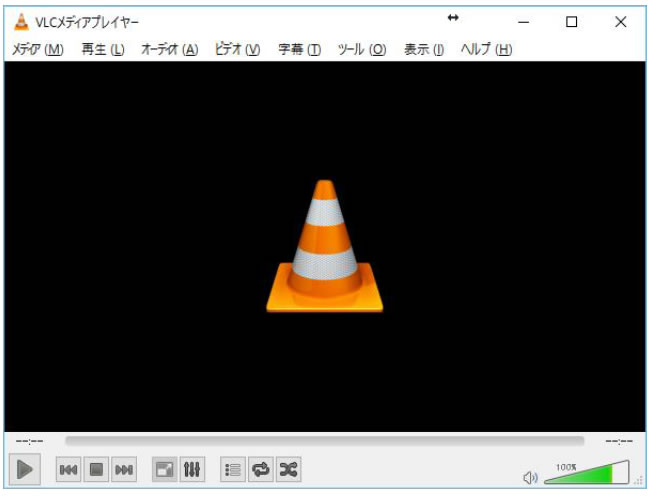Viewport: 662px width, 504px height.
Task: Minimize the VLC window
Action: 524,22
